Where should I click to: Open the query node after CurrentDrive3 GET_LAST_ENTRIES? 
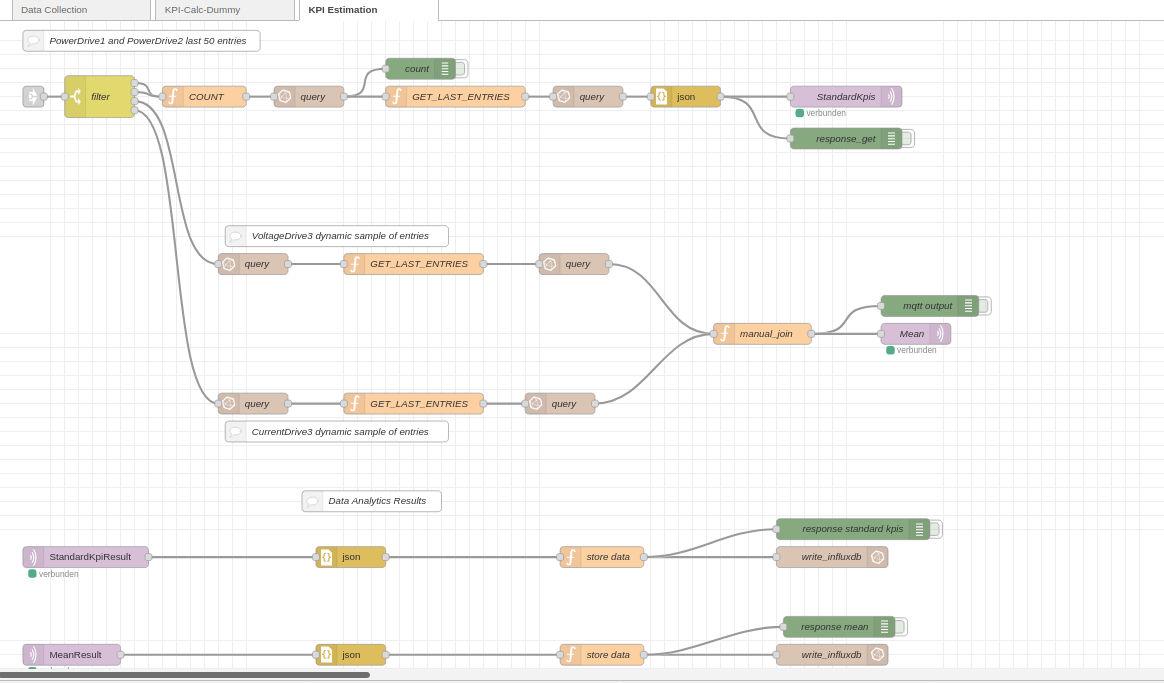click(x=560, y=403)
